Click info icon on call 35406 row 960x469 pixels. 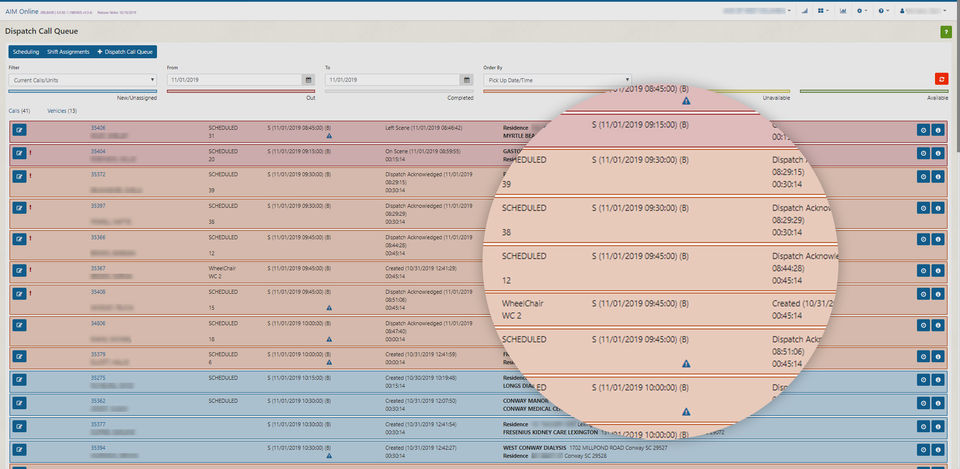point(938,130)
